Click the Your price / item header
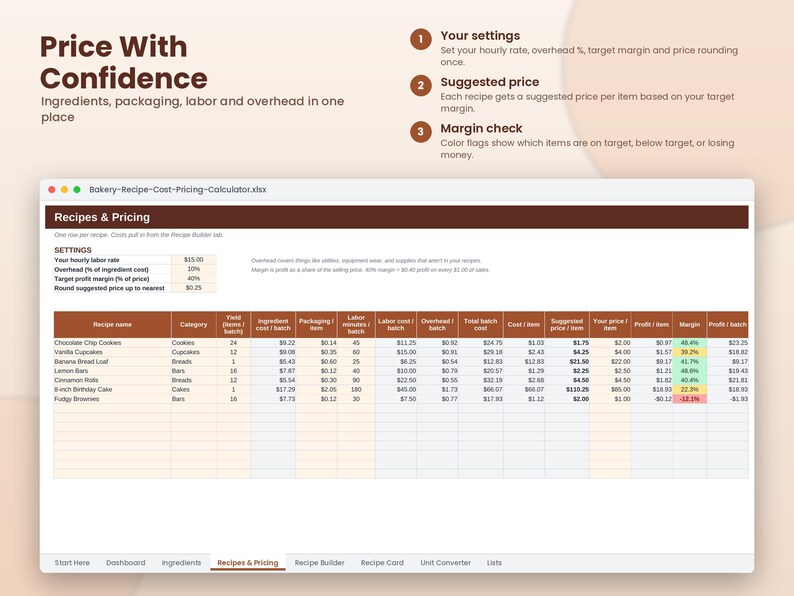Viewport: 794px width, 596px height. click(610, 325)
